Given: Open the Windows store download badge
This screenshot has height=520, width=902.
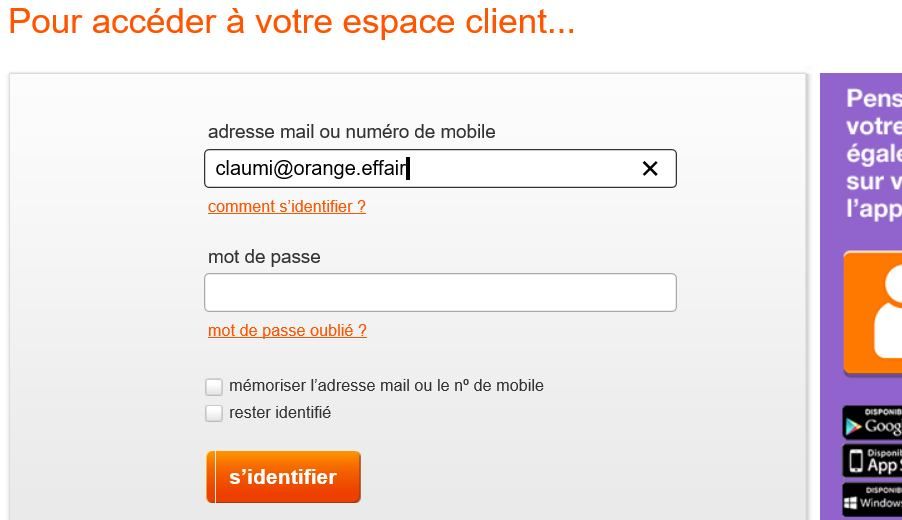Looking at the screenshot, I should [873, 499].
